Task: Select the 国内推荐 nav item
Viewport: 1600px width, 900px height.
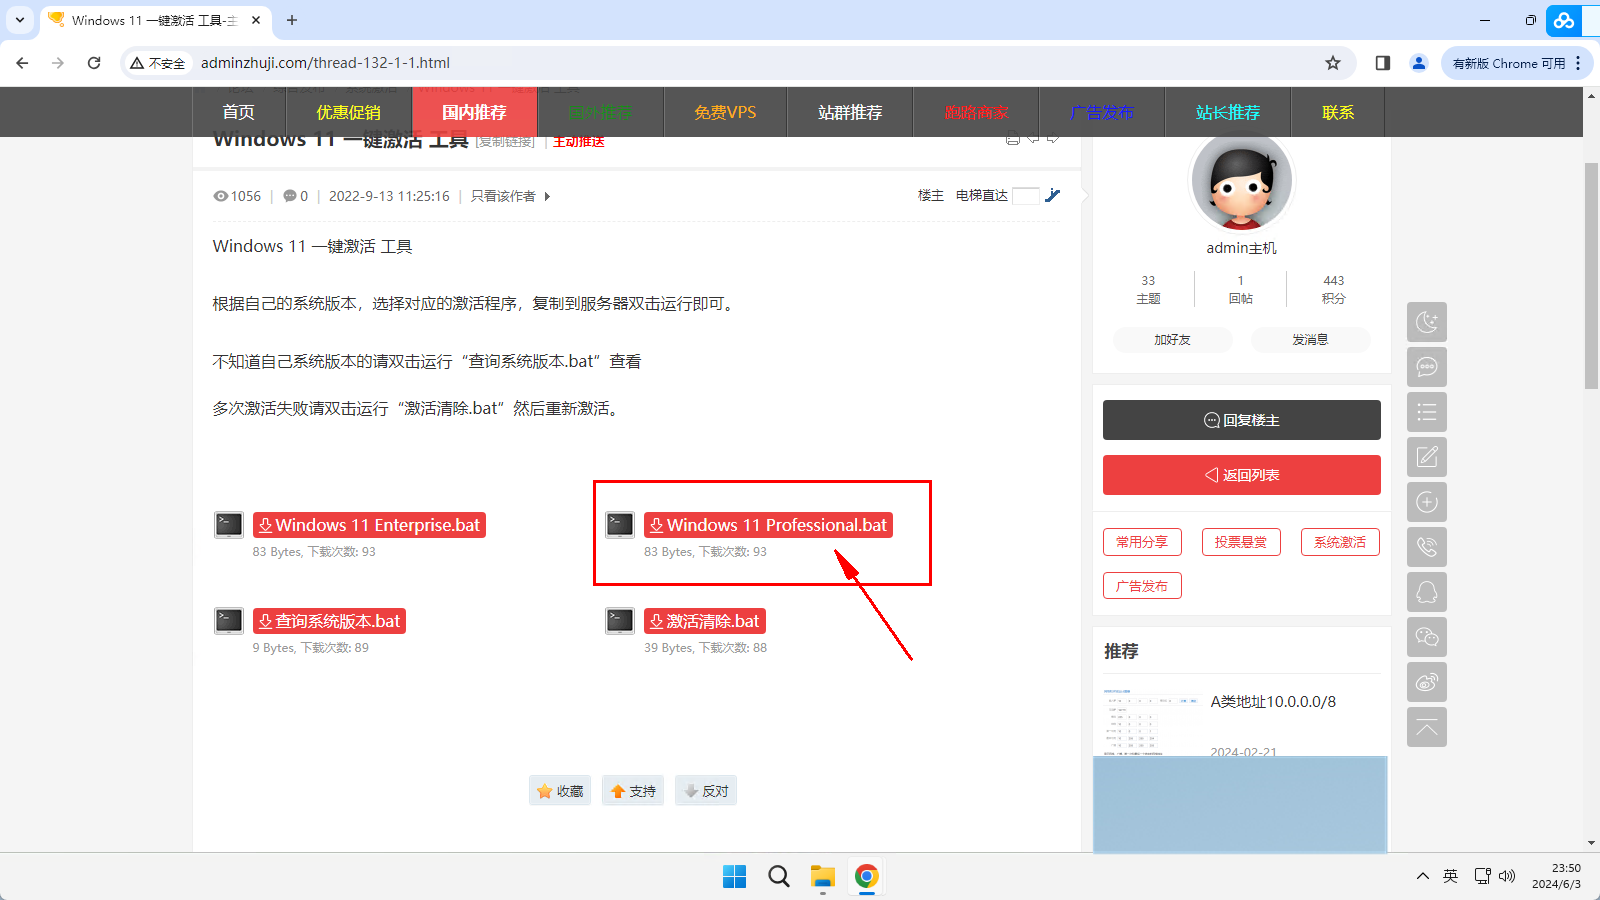Action: pos(474,112)
